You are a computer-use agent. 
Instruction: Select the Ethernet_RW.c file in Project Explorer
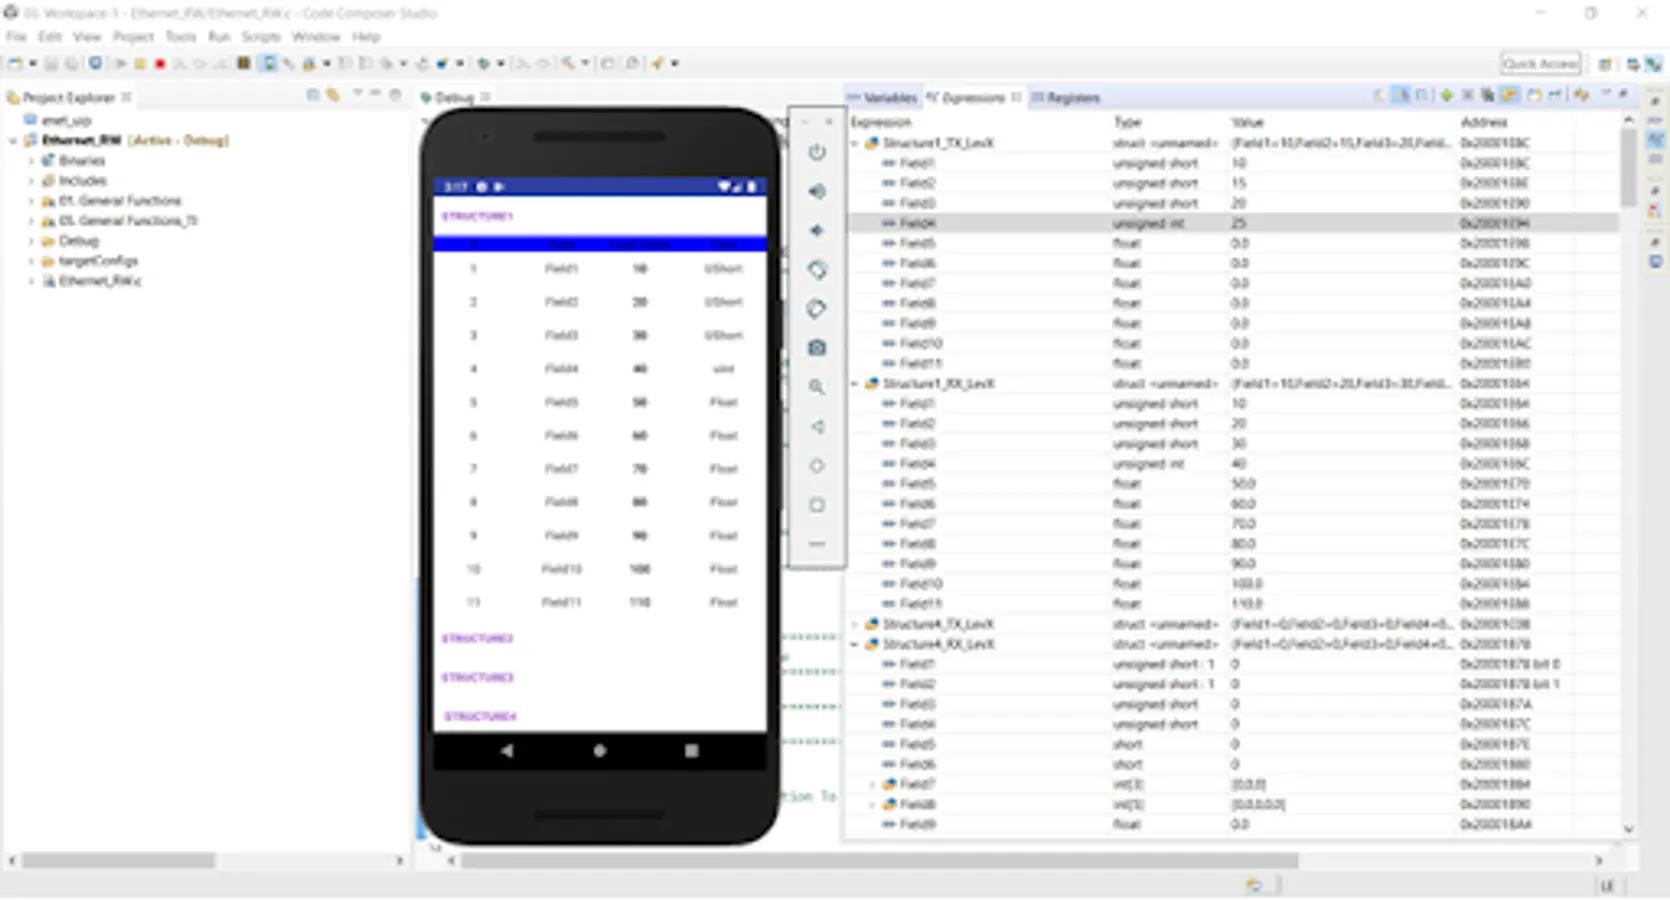coord(92,281)
